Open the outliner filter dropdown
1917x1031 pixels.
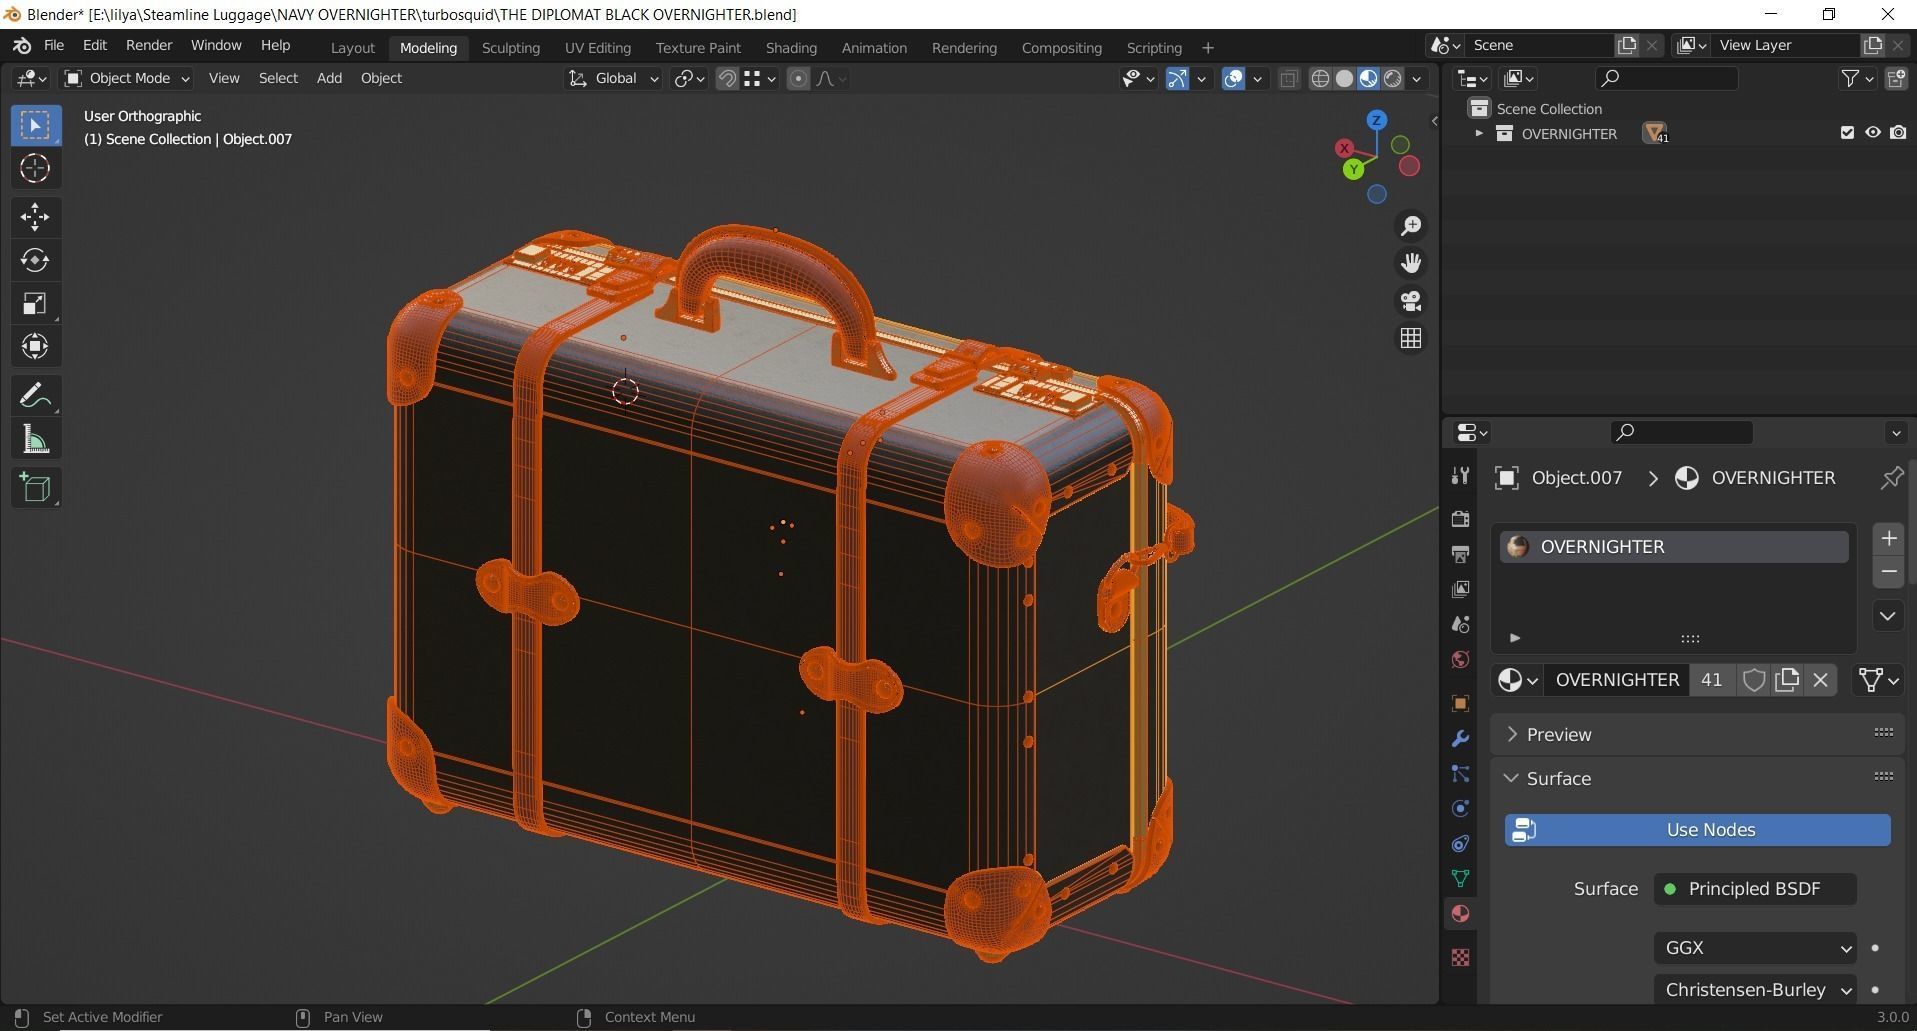coord(1857,78)
